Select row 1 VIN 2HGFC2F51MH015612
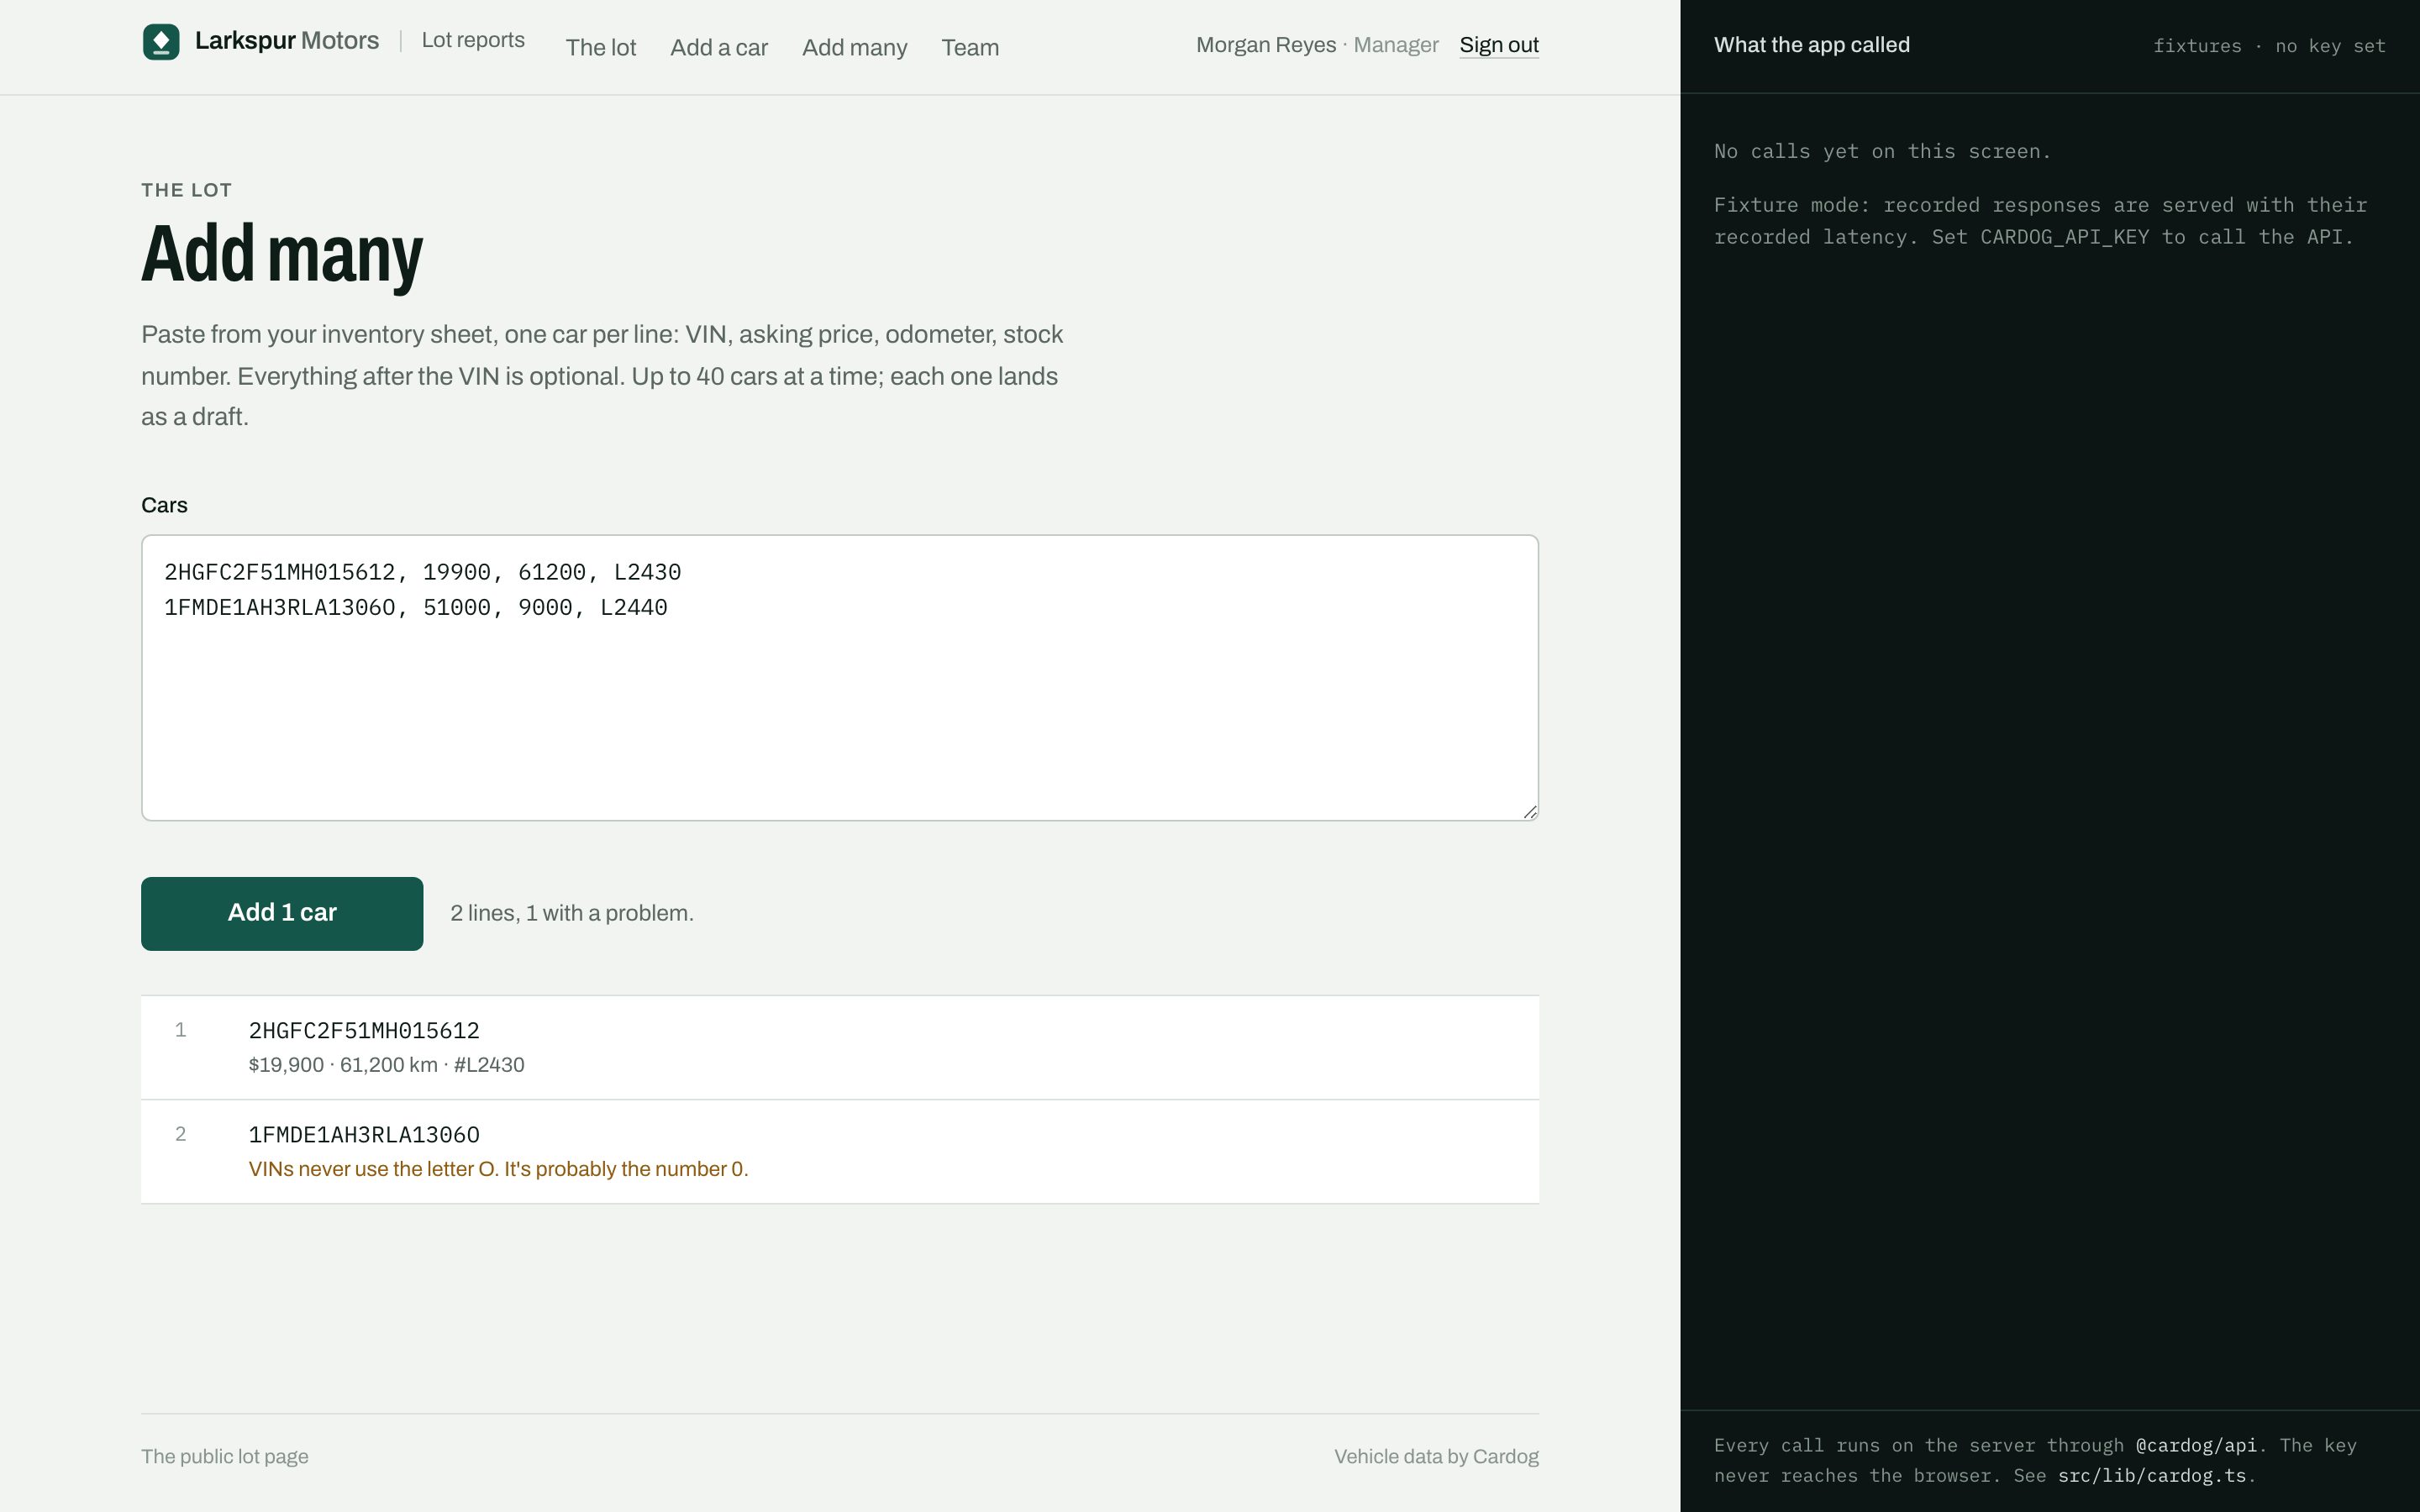The width and height of the screenshot is (2420, 1512). click(x=364, y=1030)
